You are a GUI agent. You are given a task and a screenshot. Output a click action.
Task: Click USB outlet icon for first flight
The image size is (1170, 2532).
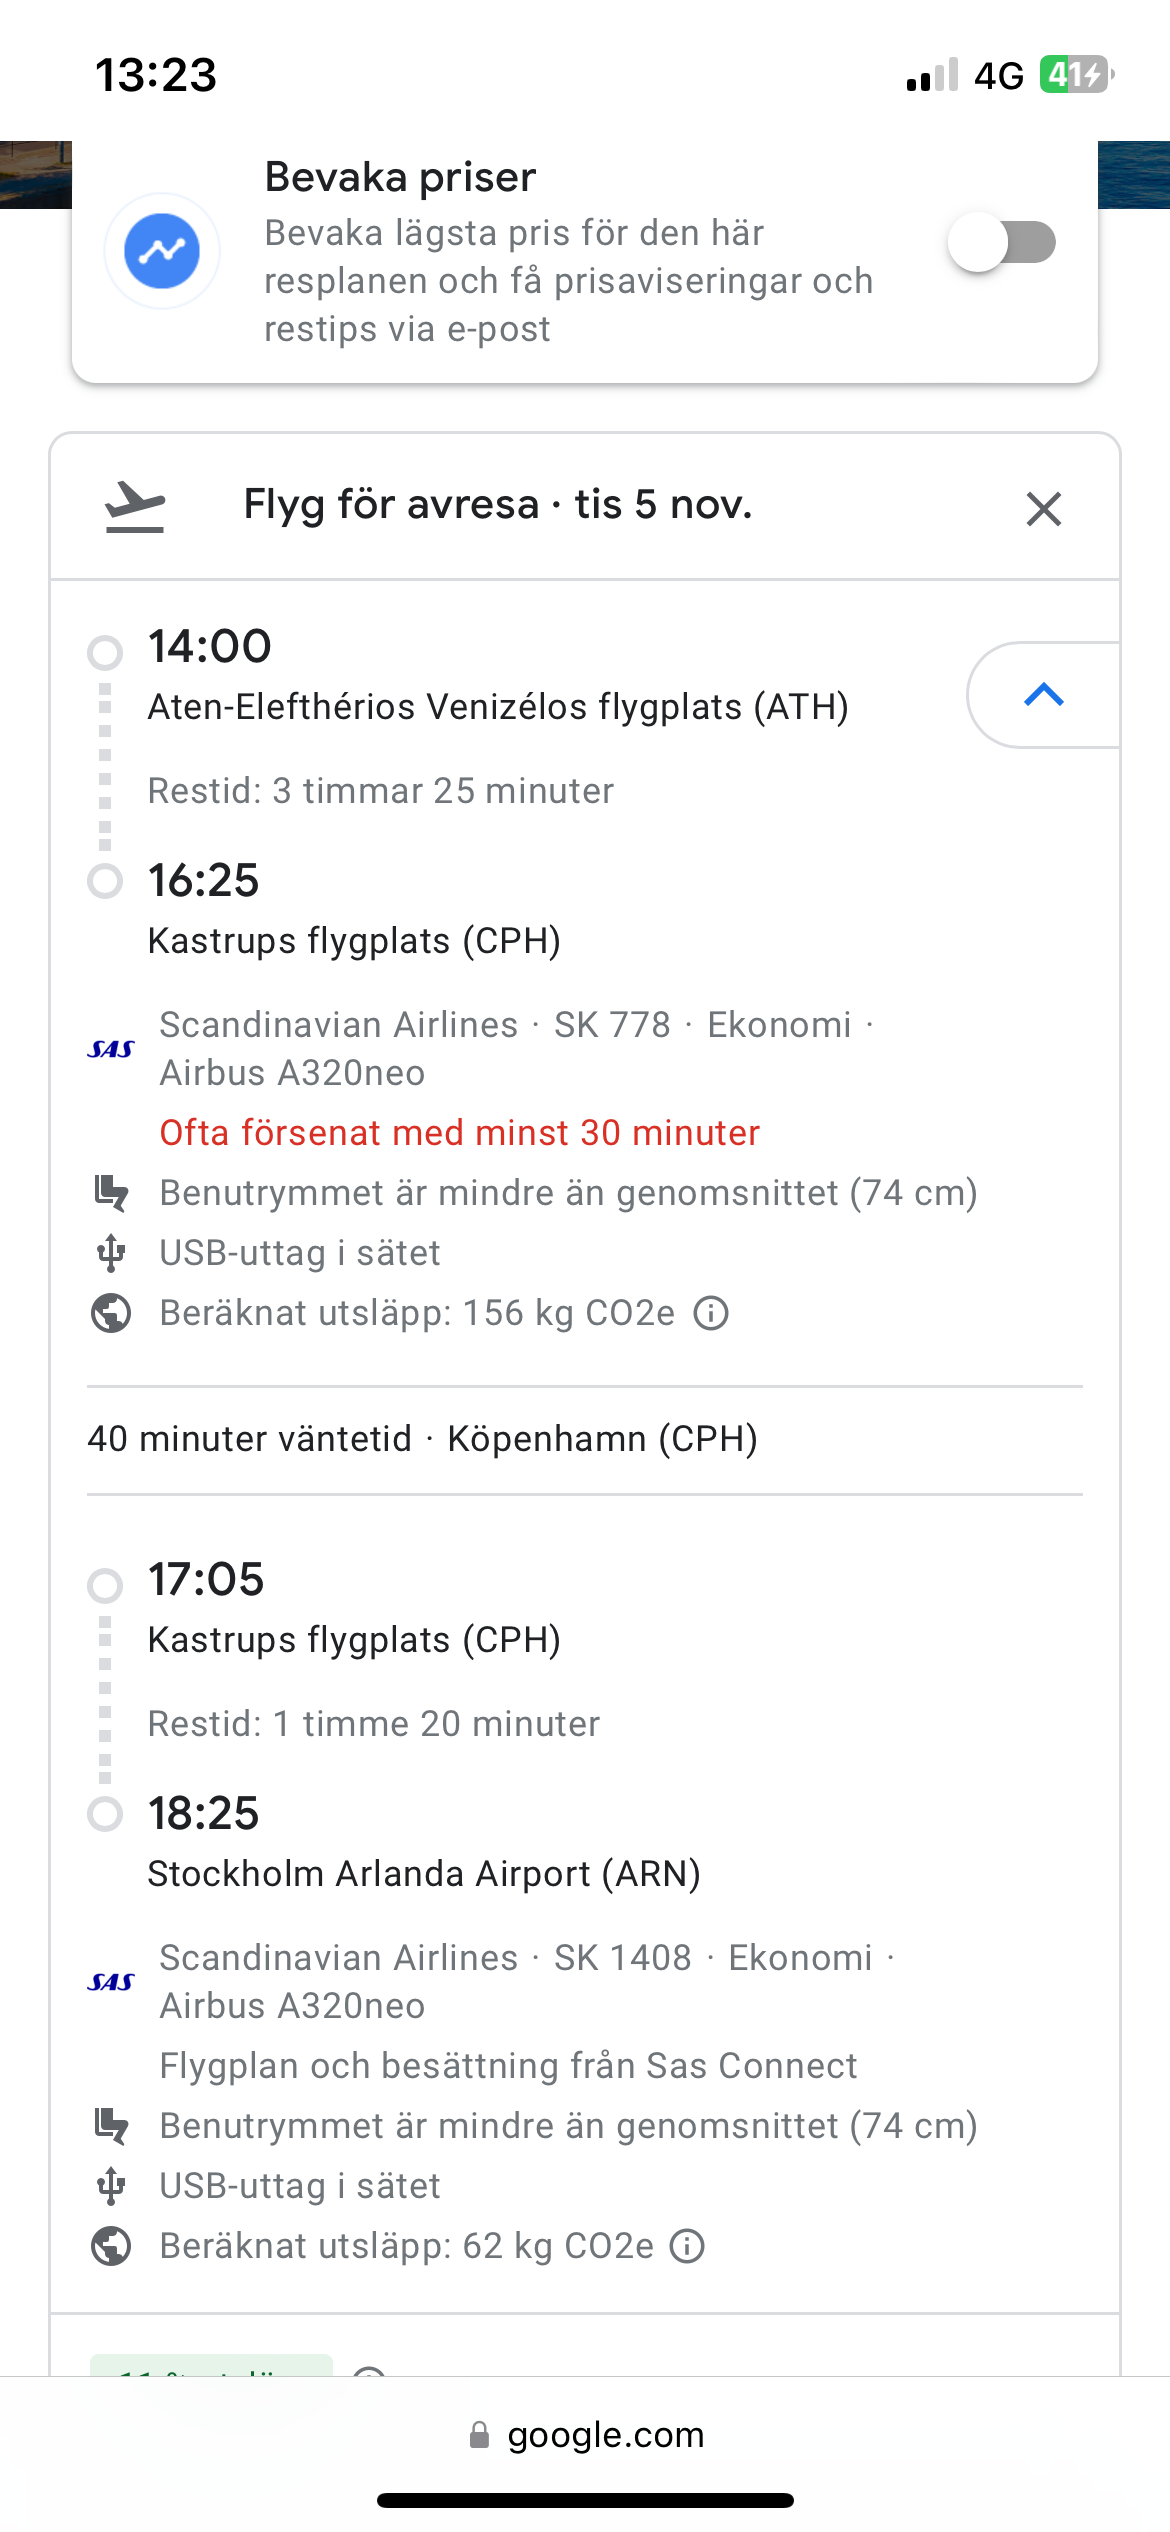coord(111,1253)
